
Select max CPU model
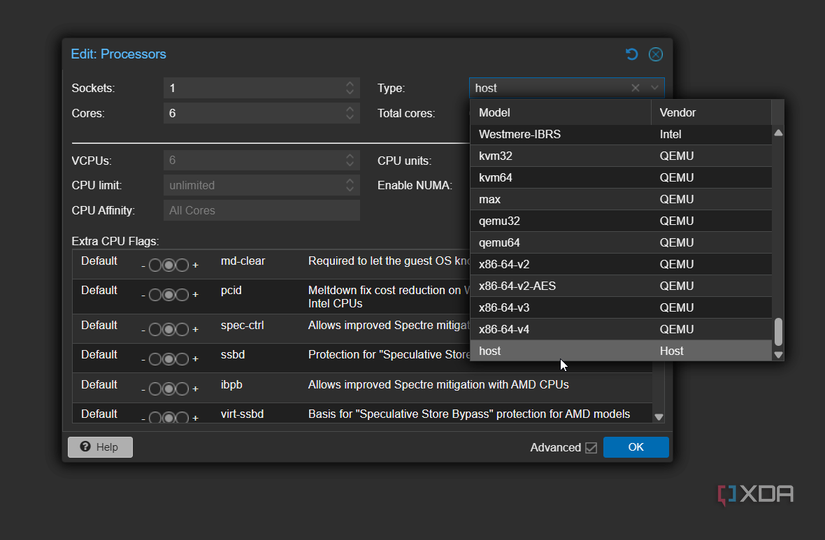pos(621,199)
